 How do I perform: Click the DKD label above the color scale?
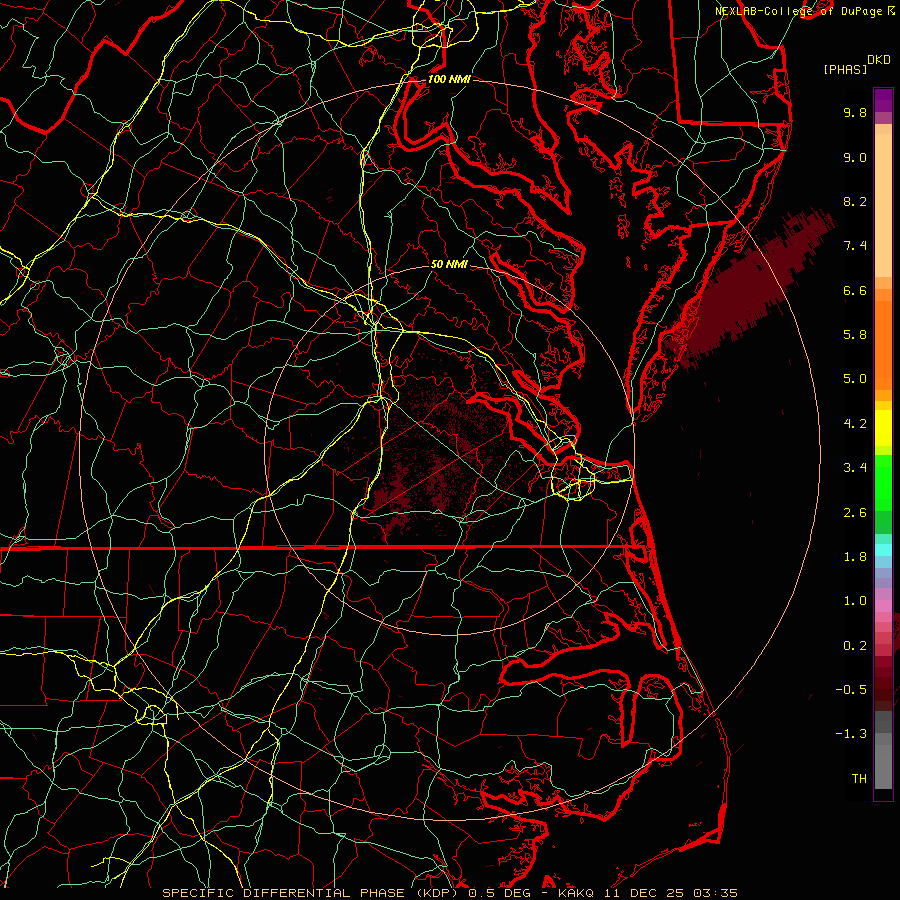click(x=878, y=60)
